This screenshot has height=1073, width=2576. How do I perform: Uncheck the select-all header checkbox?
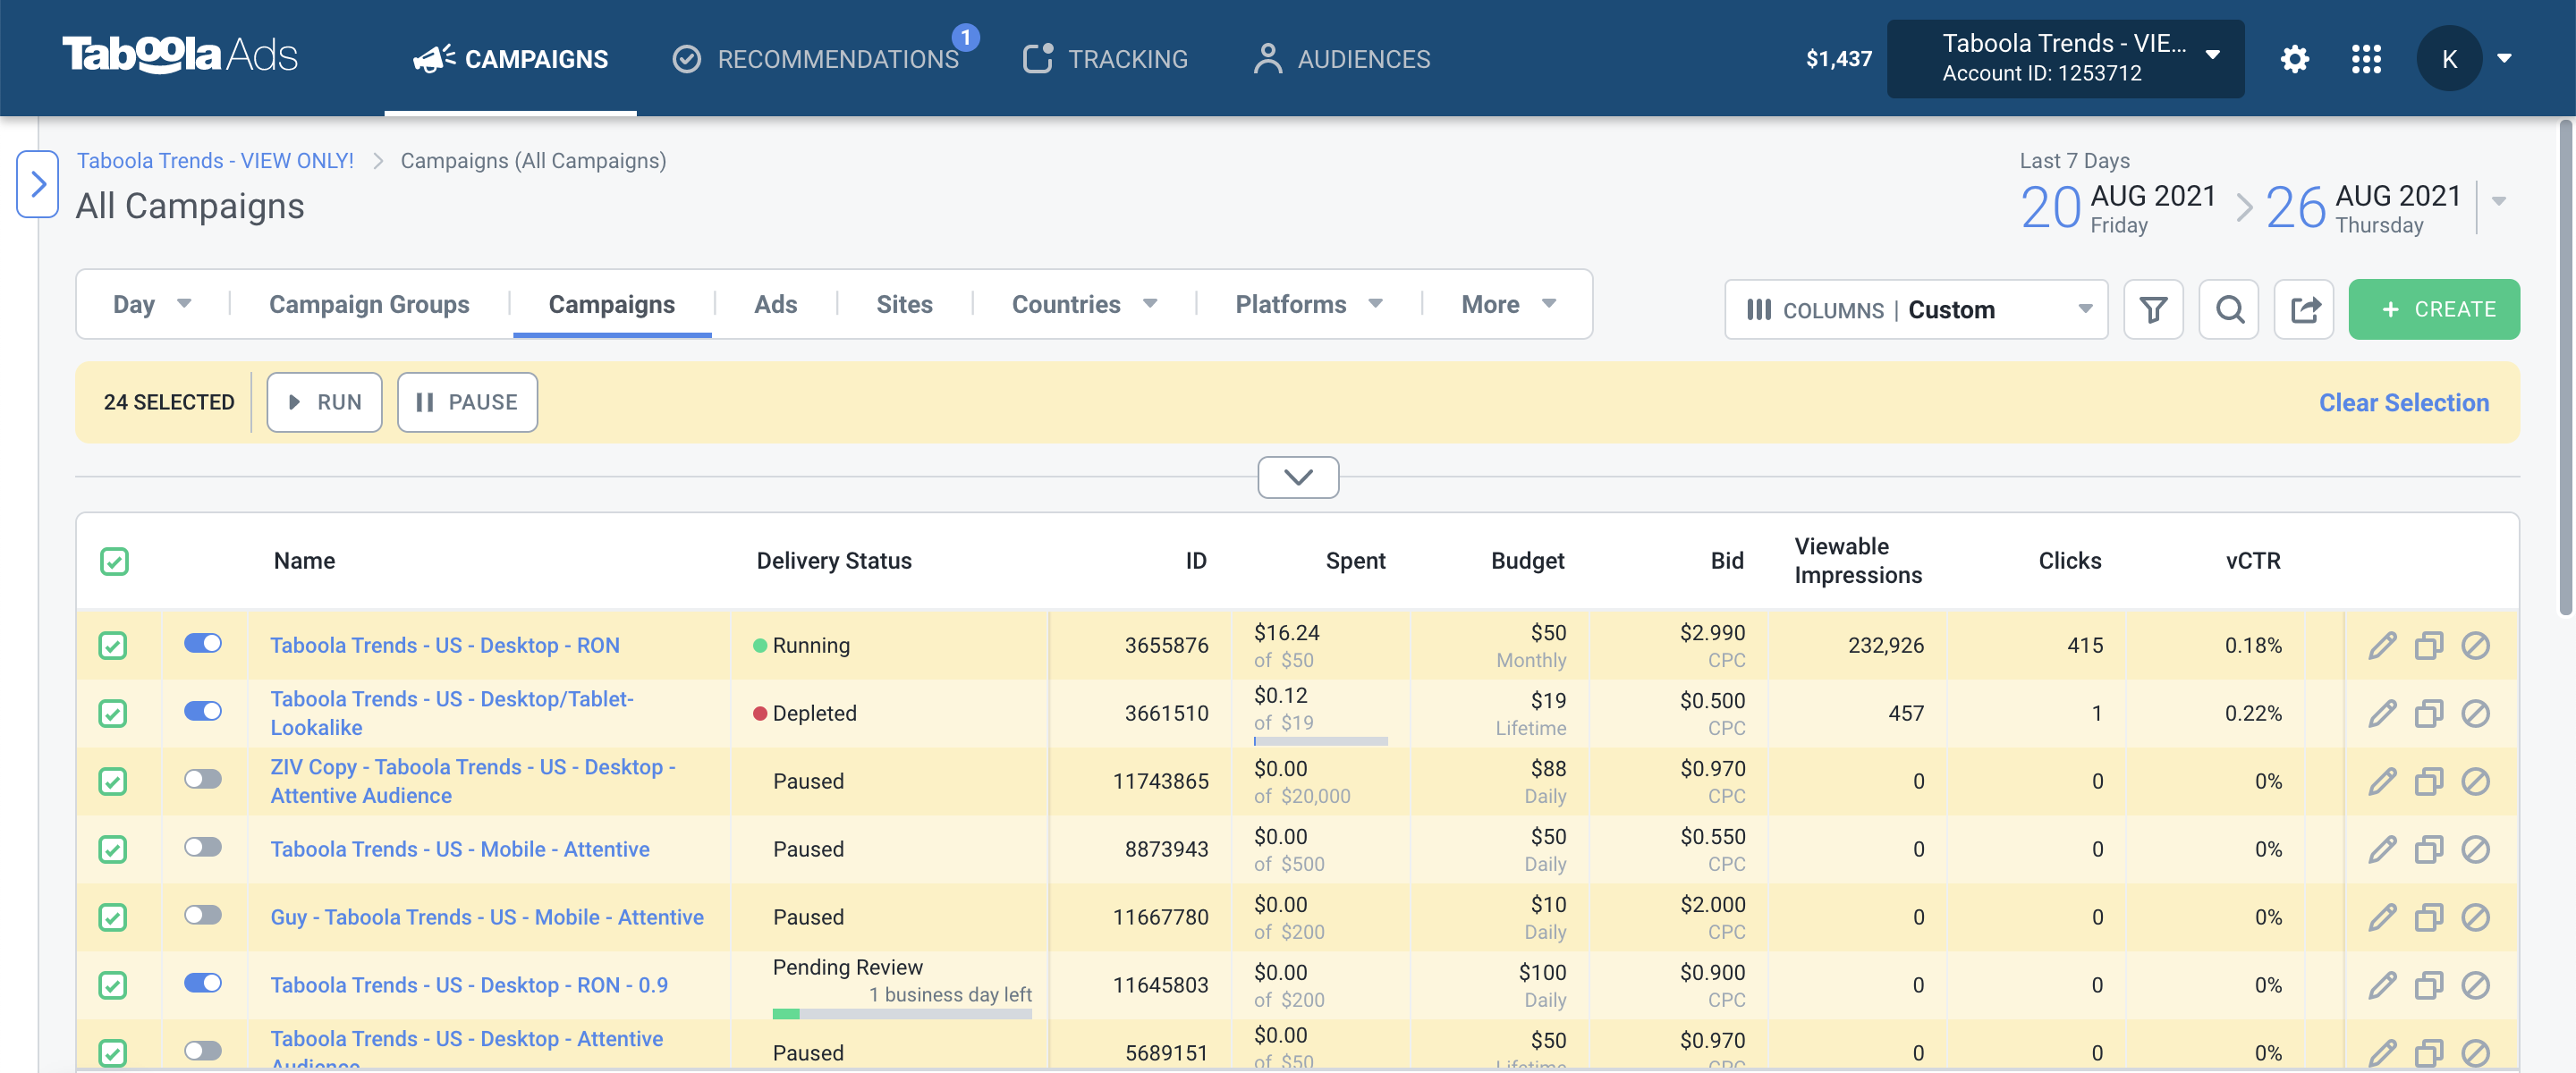click(114, 561)
